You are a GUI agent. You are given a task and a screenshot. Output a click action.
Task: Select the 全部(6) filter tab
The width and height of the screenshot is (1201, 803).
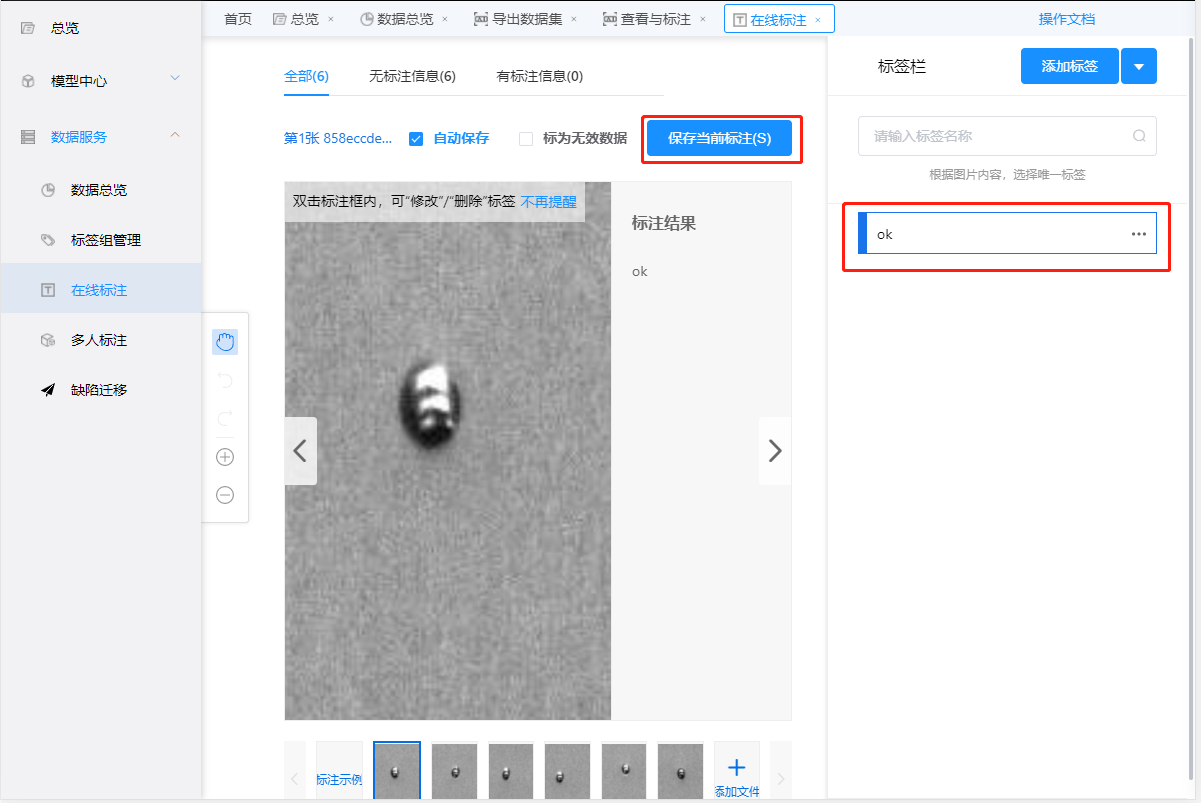pyautogui.click(x=306, y=76)
